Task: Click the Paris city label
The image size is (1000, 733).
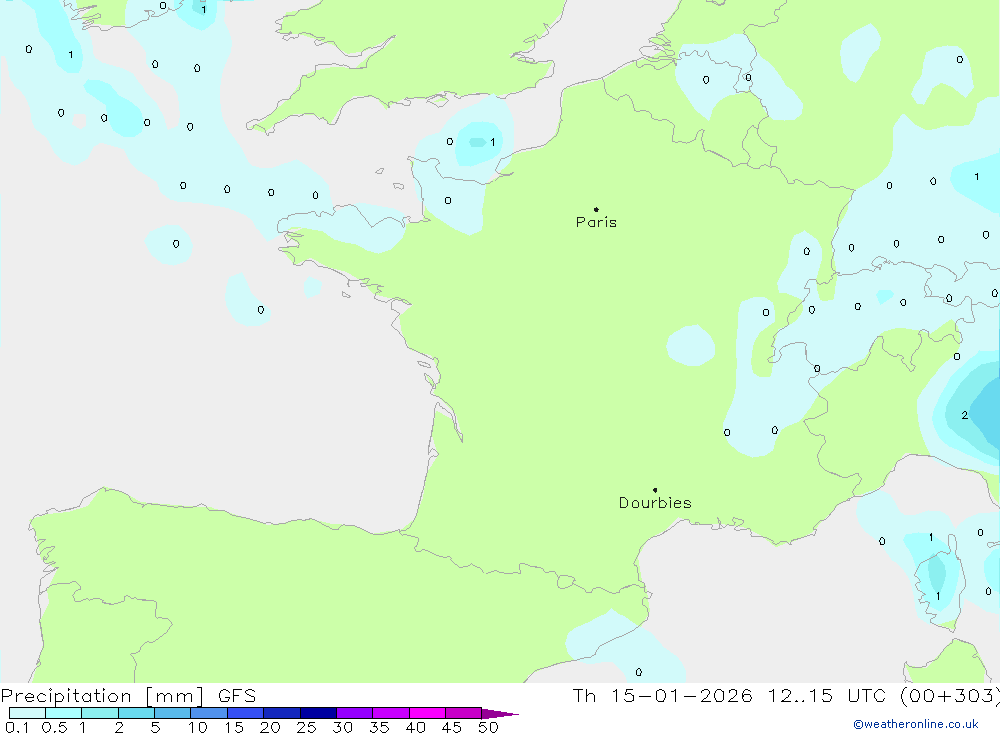Action: pos(596,222)
